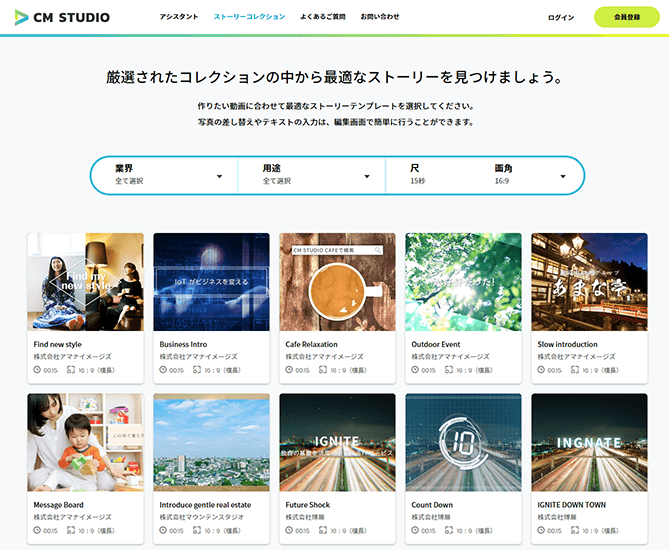
Task: Click the Find new style title
Action: pos(58,344)
